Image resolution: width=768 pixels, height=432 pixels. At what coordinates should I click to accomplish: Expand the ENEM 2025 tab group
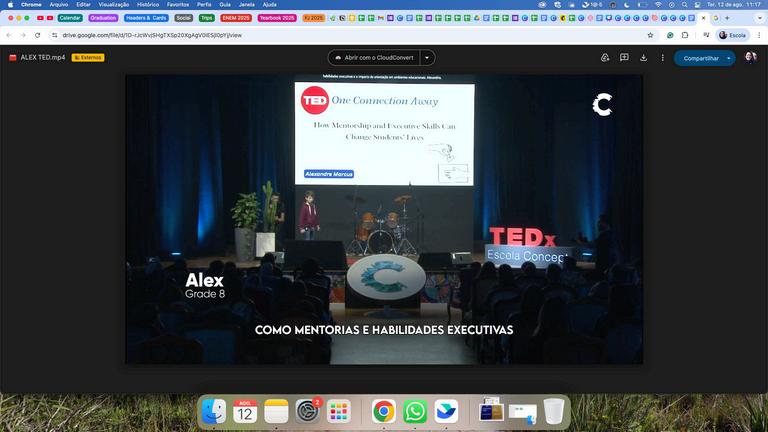coord(236,18)
